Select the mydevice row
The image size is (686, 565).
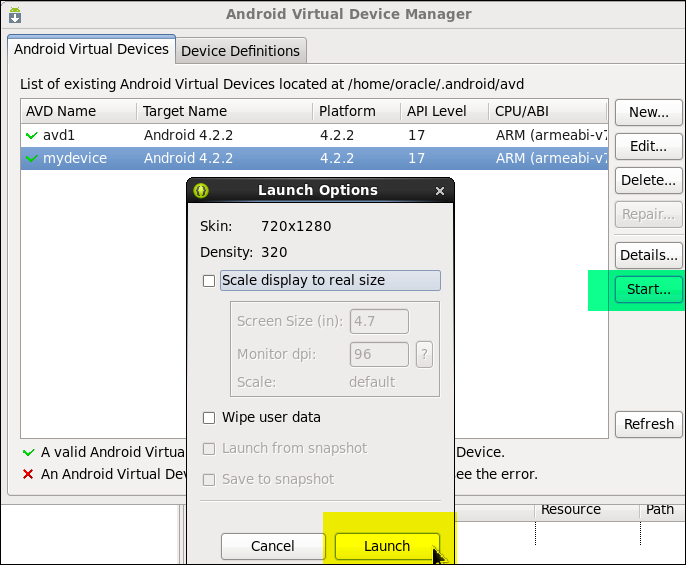[314, 158]
